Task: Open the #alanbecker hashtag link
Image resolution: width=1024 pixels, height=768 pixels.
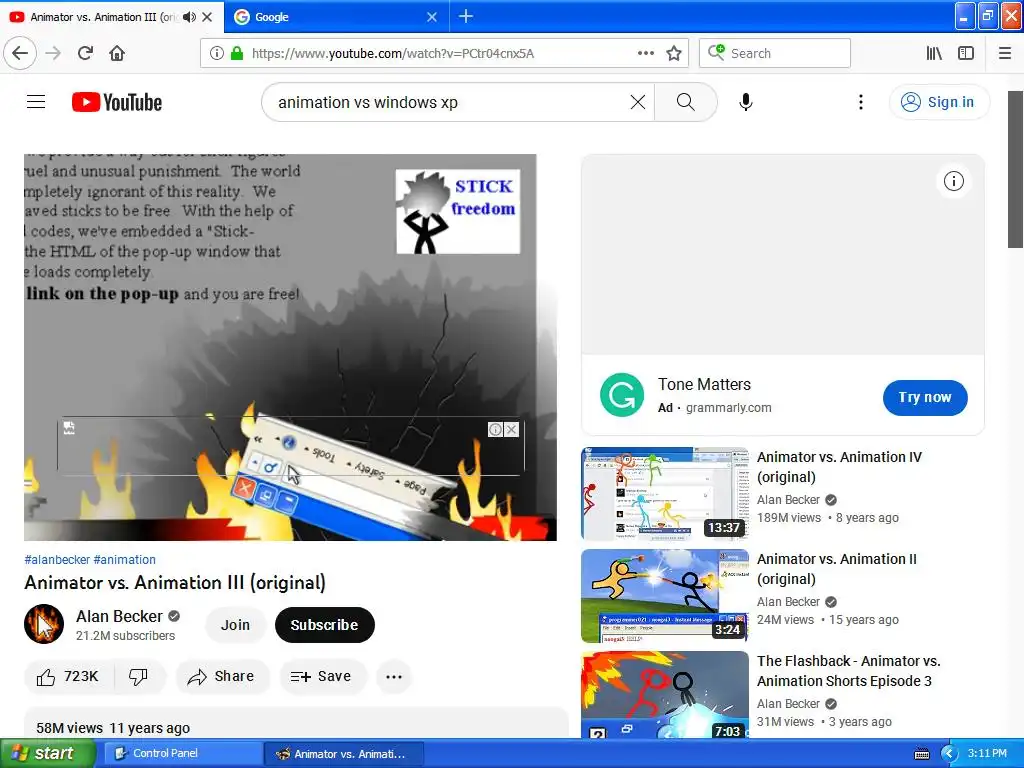Action: pyautogui.click(x=57, y=560)
